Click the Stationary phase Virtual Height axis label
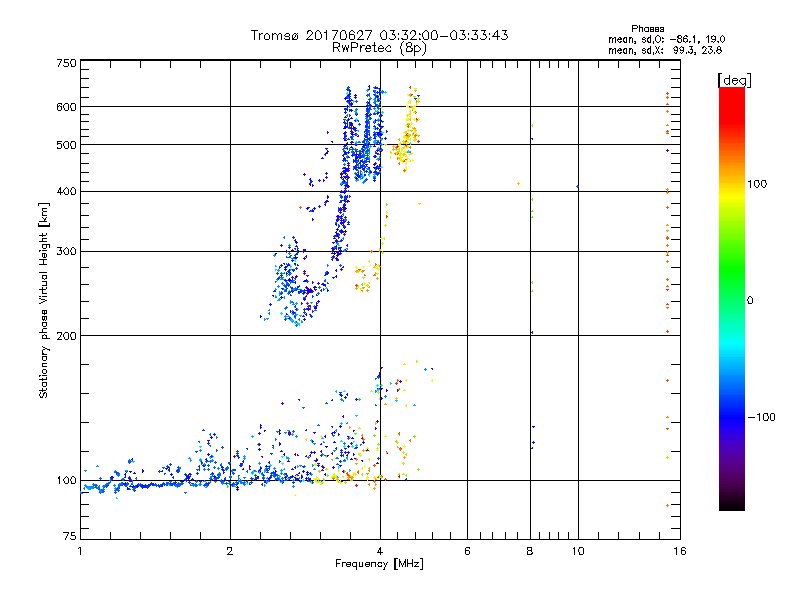800x600 pixels. pyautogui.click(x=44, y=299)
